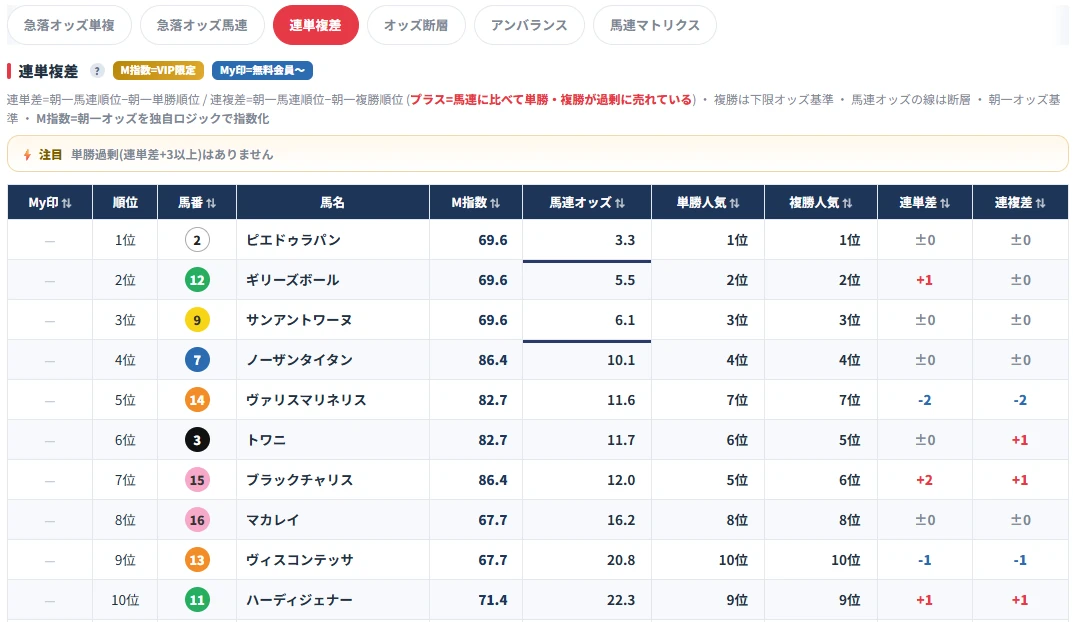The width and height of the screenshot is (1073, 622).
Task: Click horse number 13 orange badge
Action: (197, 560)
